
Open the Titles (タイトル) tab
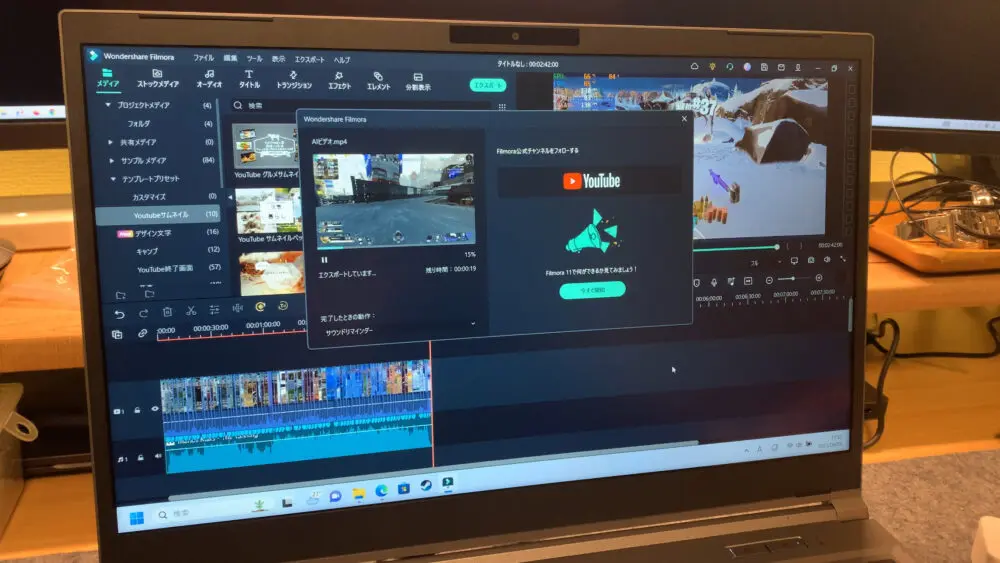point(249,80)
